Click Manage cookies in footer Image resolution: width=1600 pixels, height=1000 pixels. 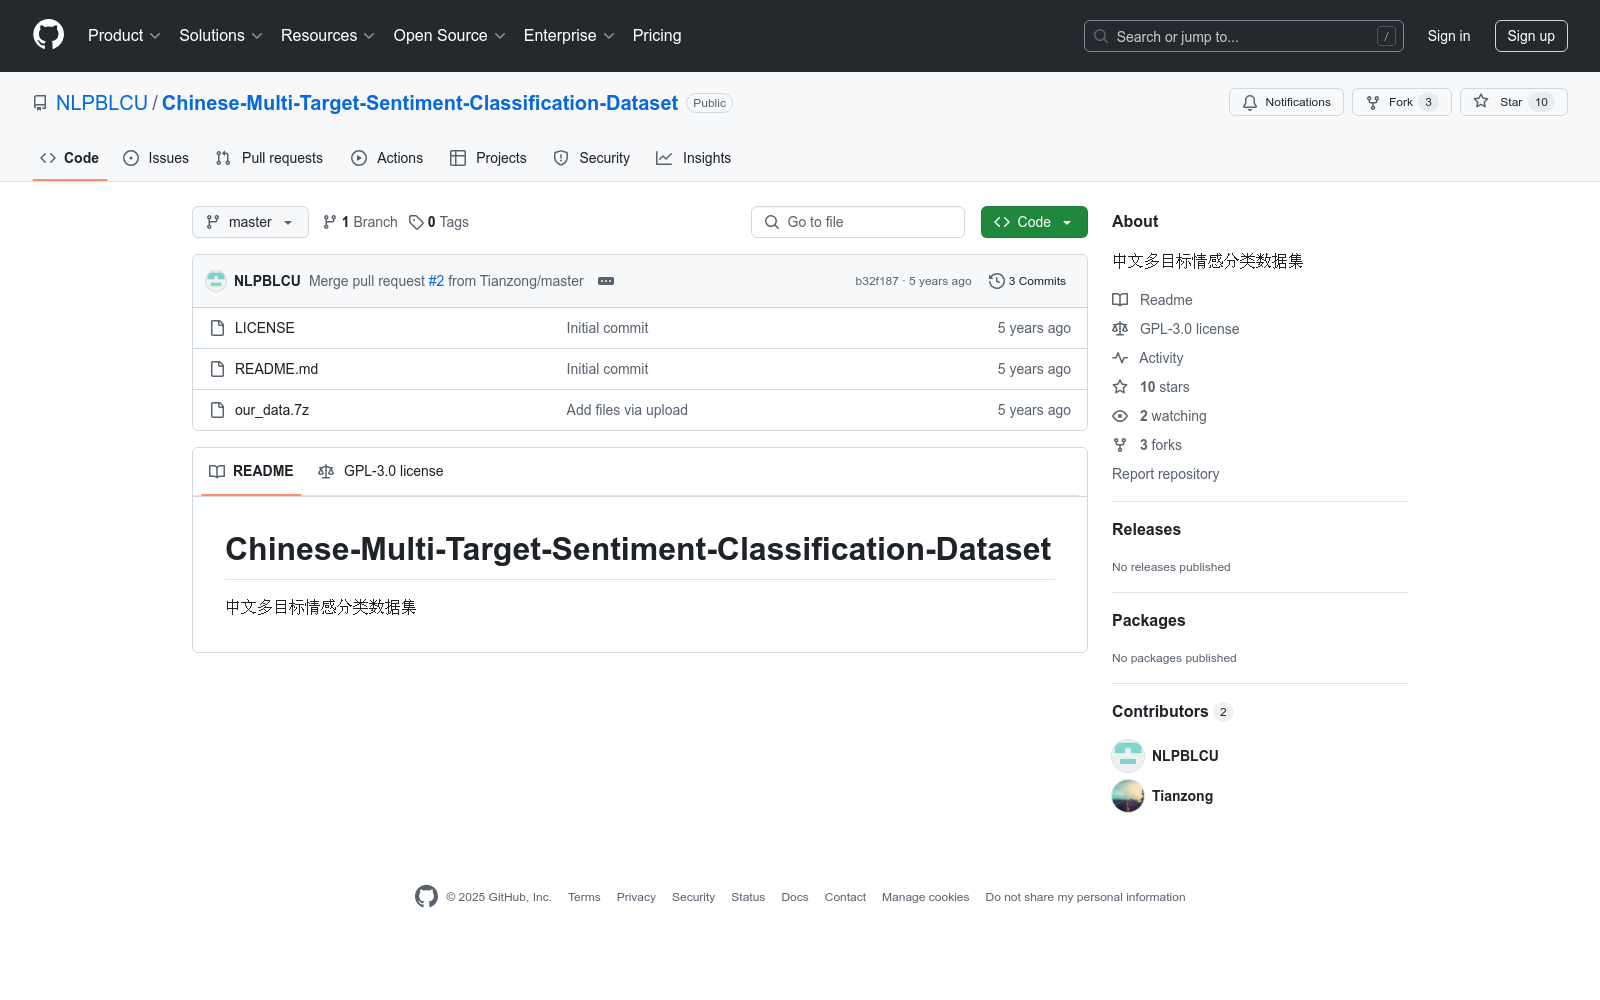(x=925, y=897)
